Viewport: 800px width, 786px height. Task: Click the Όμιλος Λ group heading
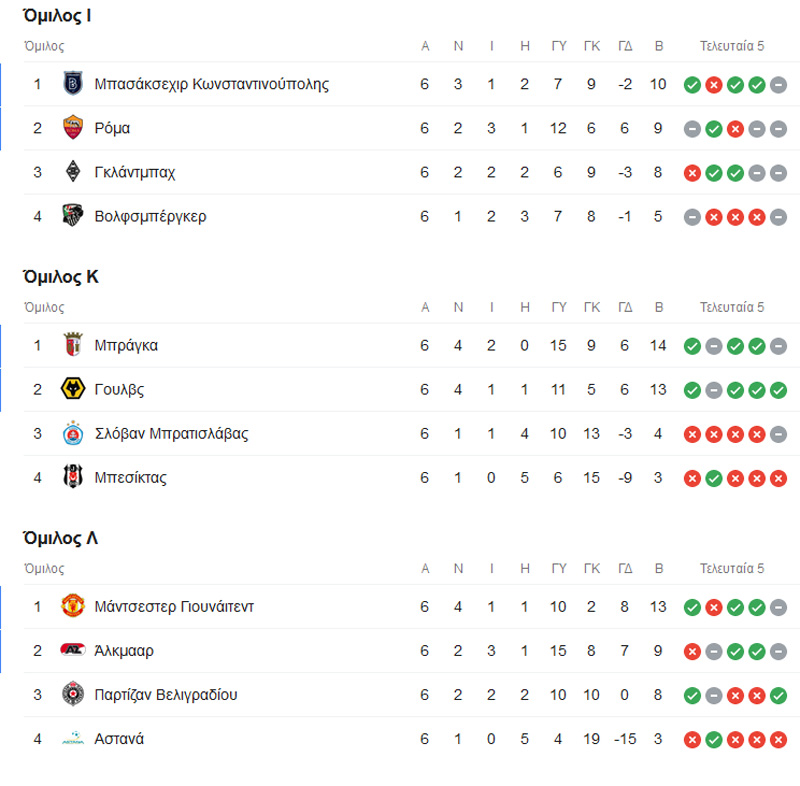coord(61,538)
